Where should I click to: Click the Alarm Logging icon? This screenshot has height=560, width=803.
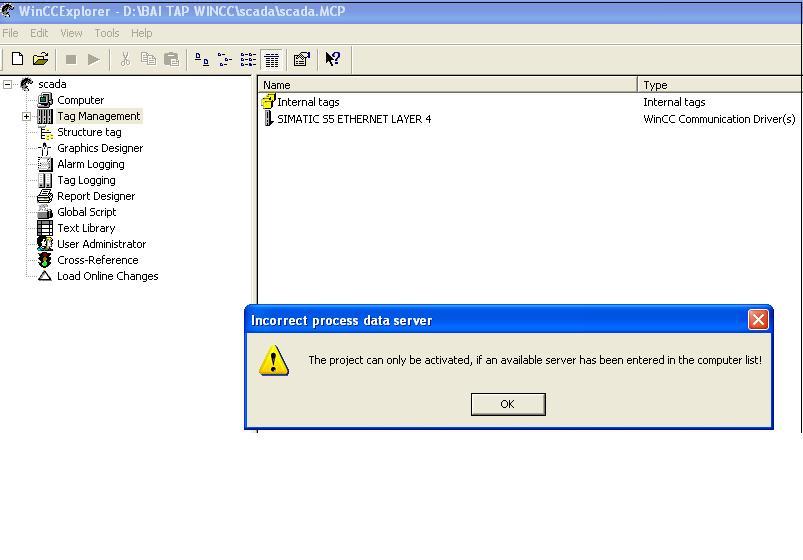pos(45,164)
